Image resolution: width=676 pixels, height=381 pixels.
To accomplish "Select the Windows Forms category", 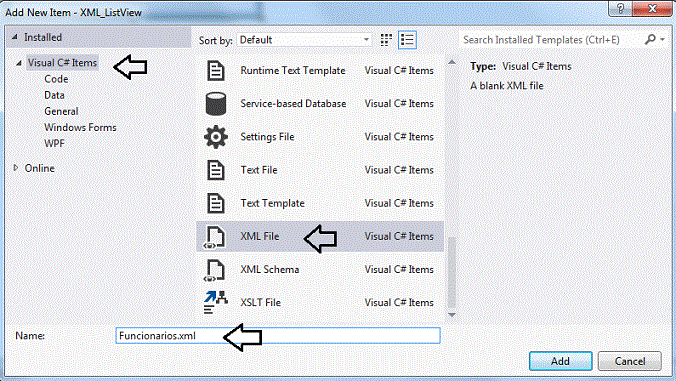I will click(80, 128).
